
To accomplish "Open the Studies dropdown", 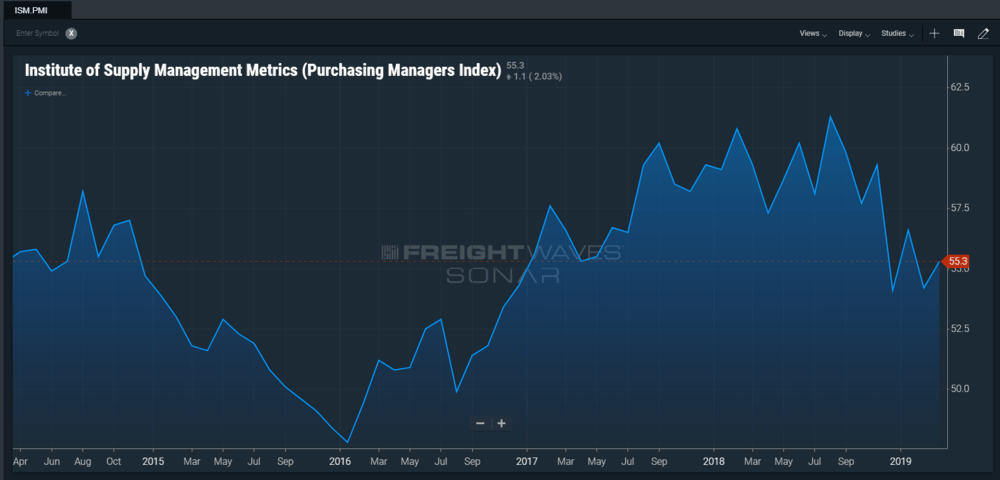I will click(x=897, y=34).
